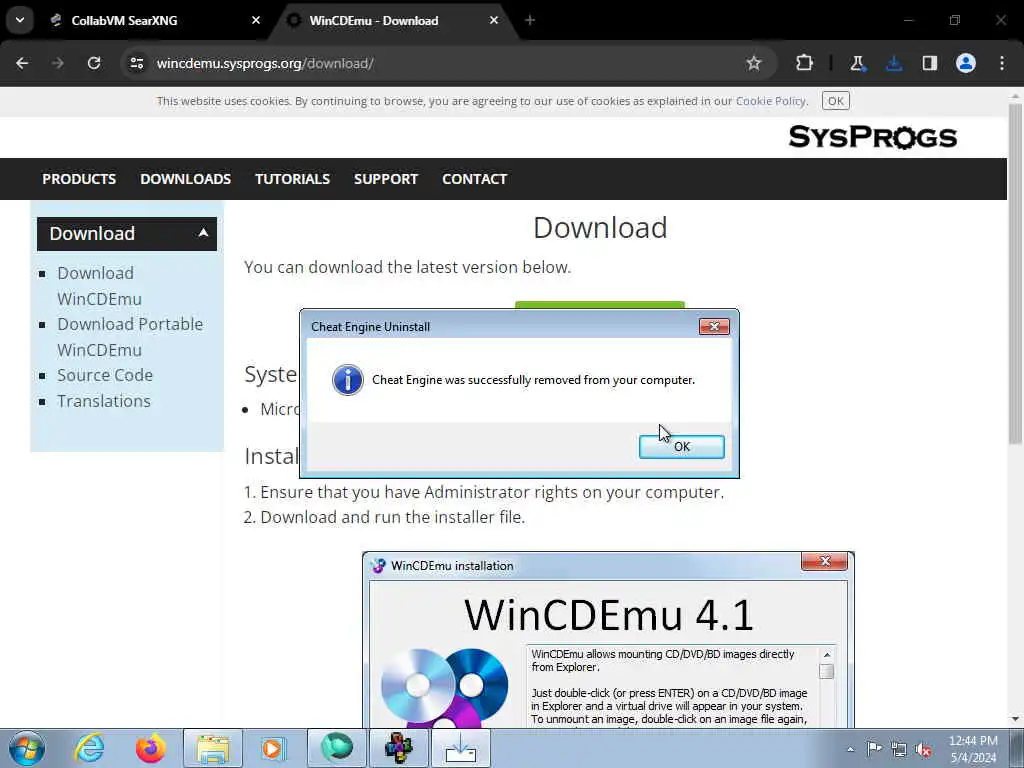This screenshot has height=768, width=1024.
Task: Open the PRODUCTS menu
Action: (x=79, y=179)
